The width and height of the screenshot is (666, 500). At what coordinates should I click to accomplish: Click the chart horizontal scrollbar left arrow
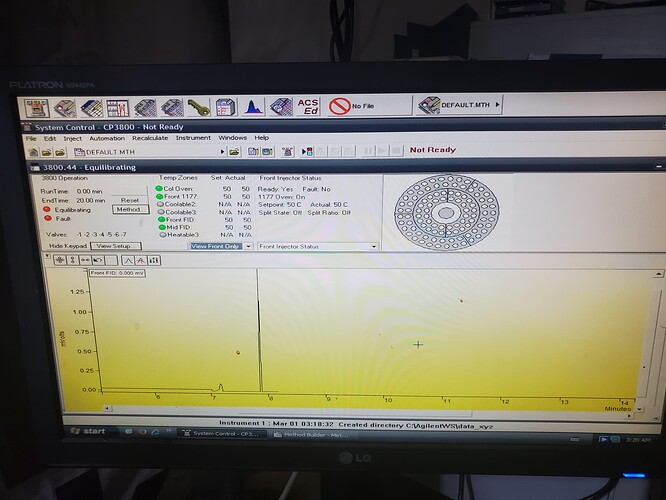point(107,408)
